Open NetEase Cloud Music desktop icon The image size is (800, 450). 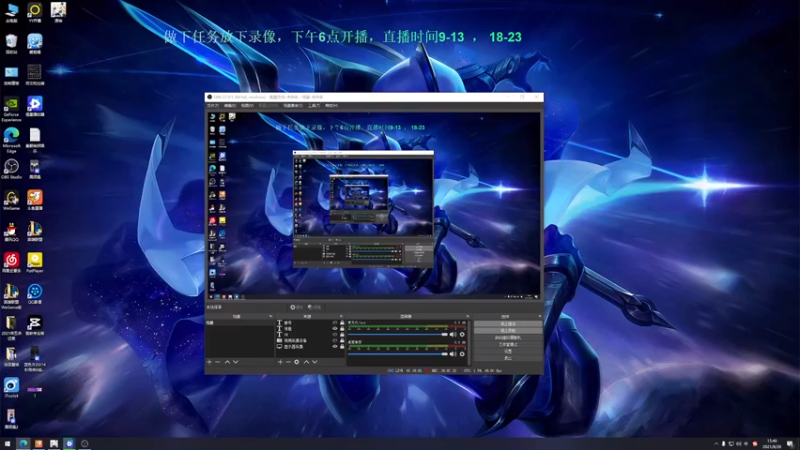click(11, 262)
